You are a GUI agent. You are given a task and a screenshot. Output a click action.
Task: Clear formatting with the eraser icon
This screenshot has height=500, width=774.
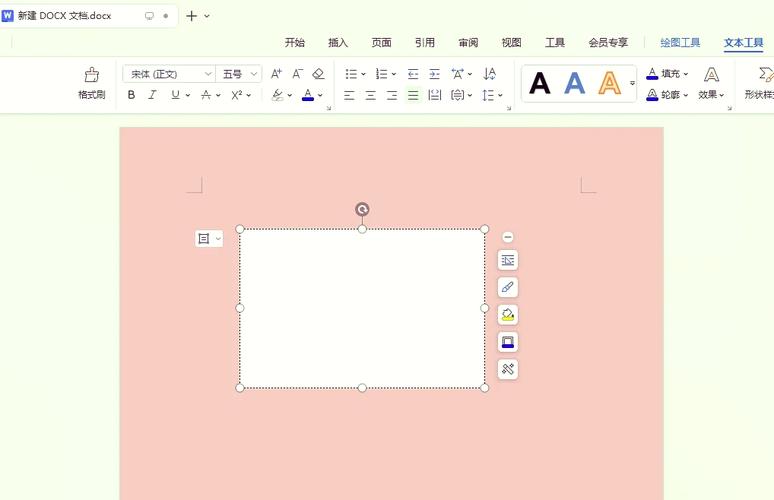pyautogui.click(x=318, y=74)
